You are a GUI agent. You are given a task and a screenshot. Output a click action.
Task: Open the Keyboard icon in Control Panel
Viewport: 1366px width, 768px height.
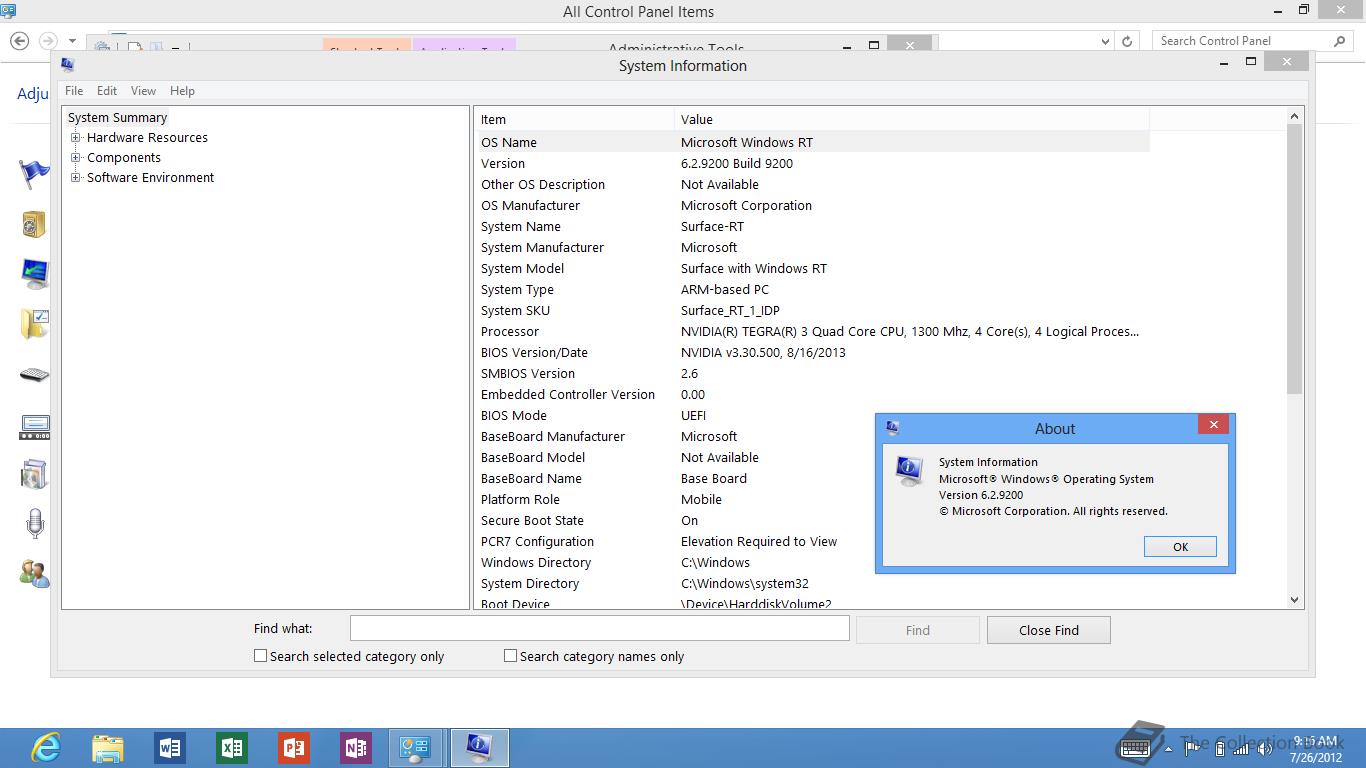[x=34, y=375]
